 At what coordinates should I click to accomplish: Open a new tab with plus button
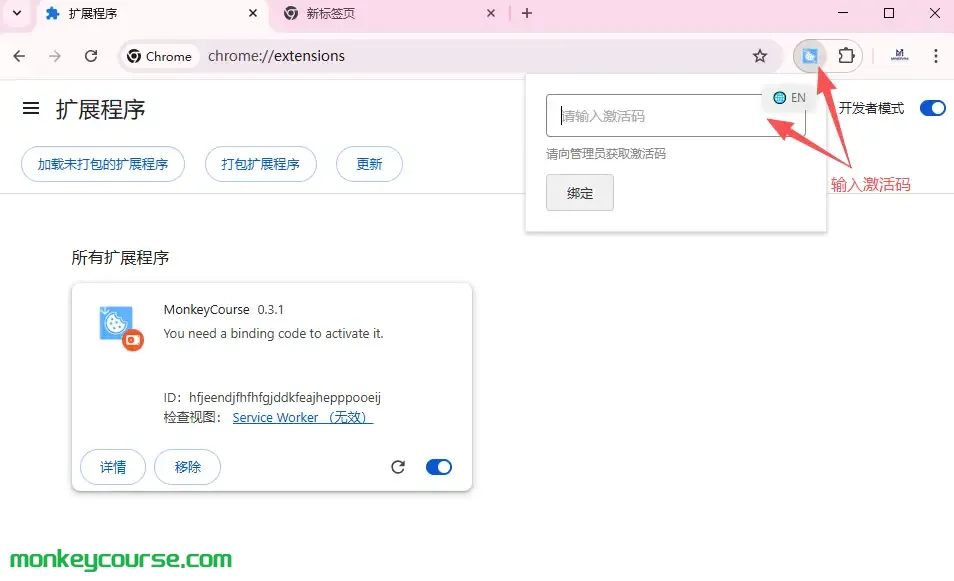[527, 14]
